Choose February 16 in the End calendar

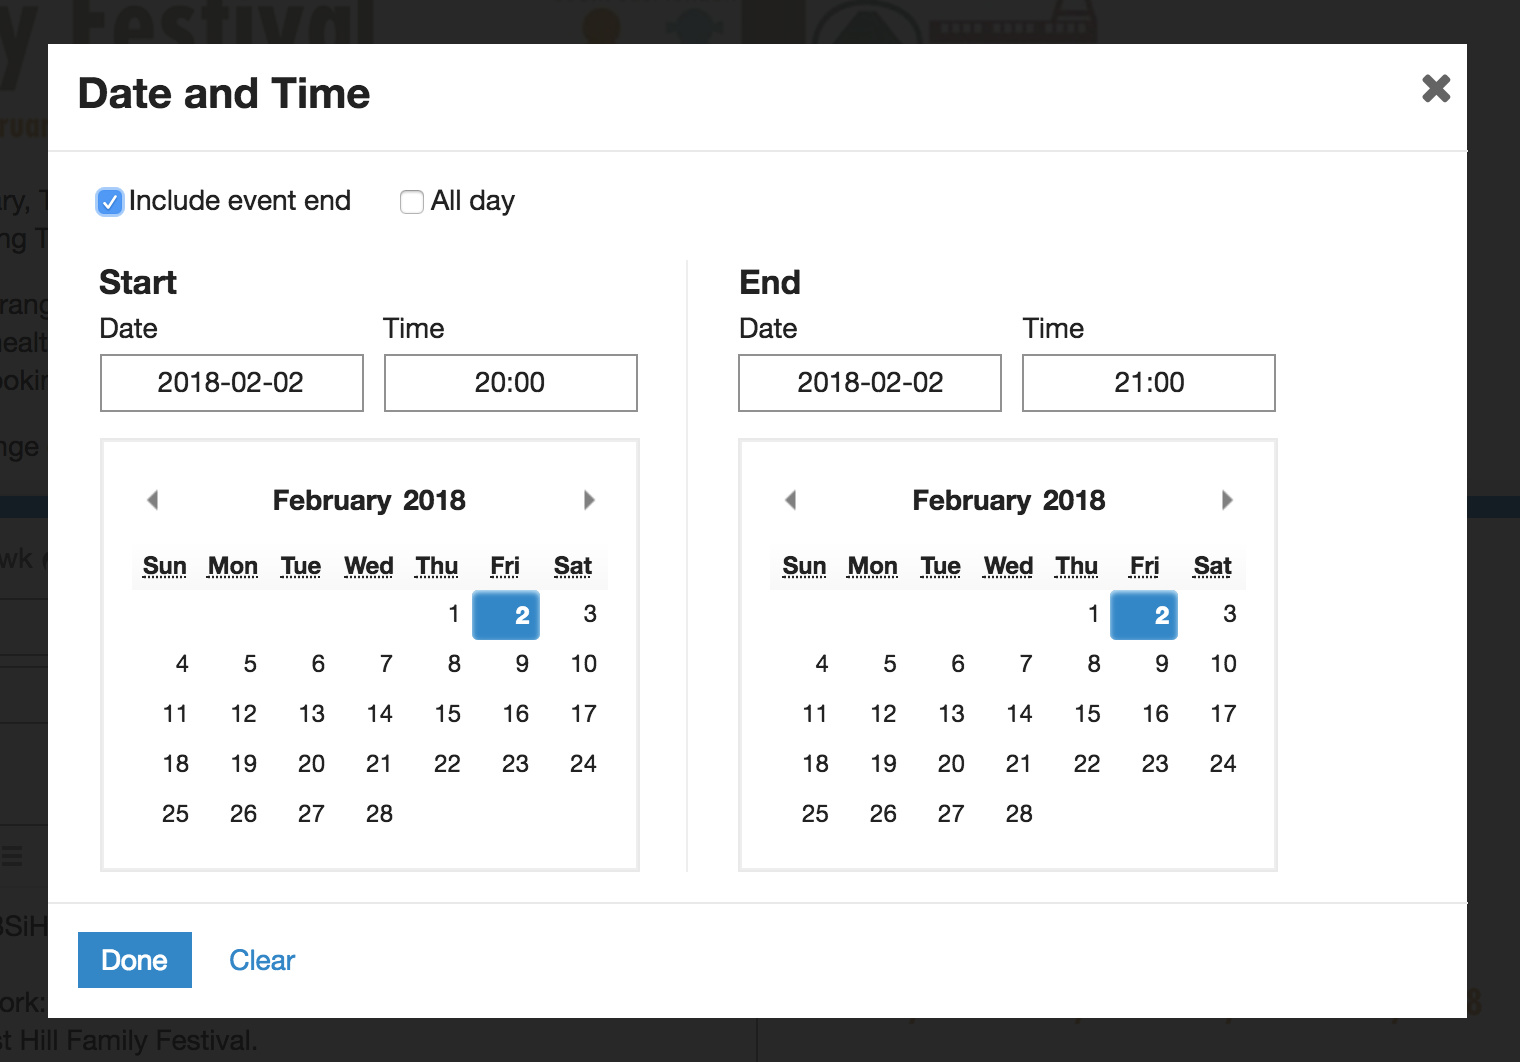[x=1155, y=714]
